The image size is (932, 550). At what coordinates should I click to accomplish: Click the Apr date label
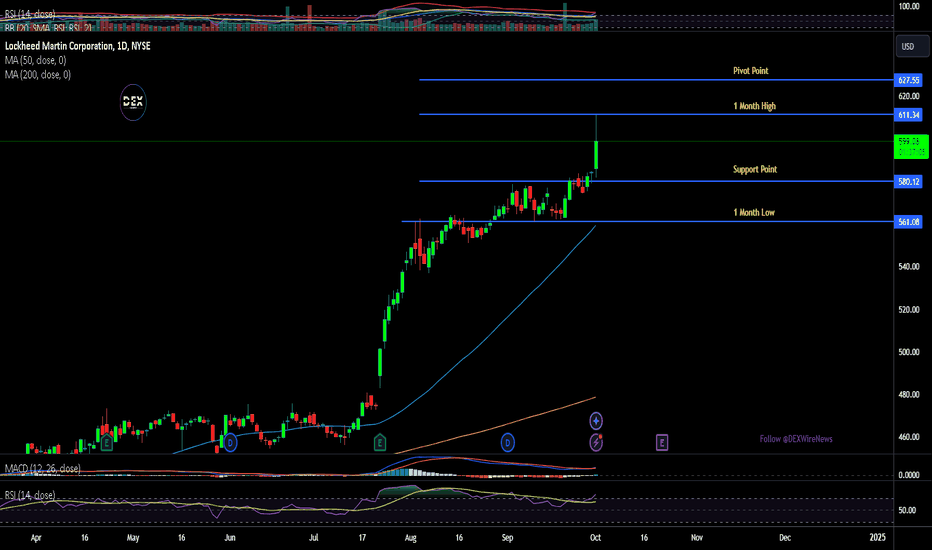[36, 538]
